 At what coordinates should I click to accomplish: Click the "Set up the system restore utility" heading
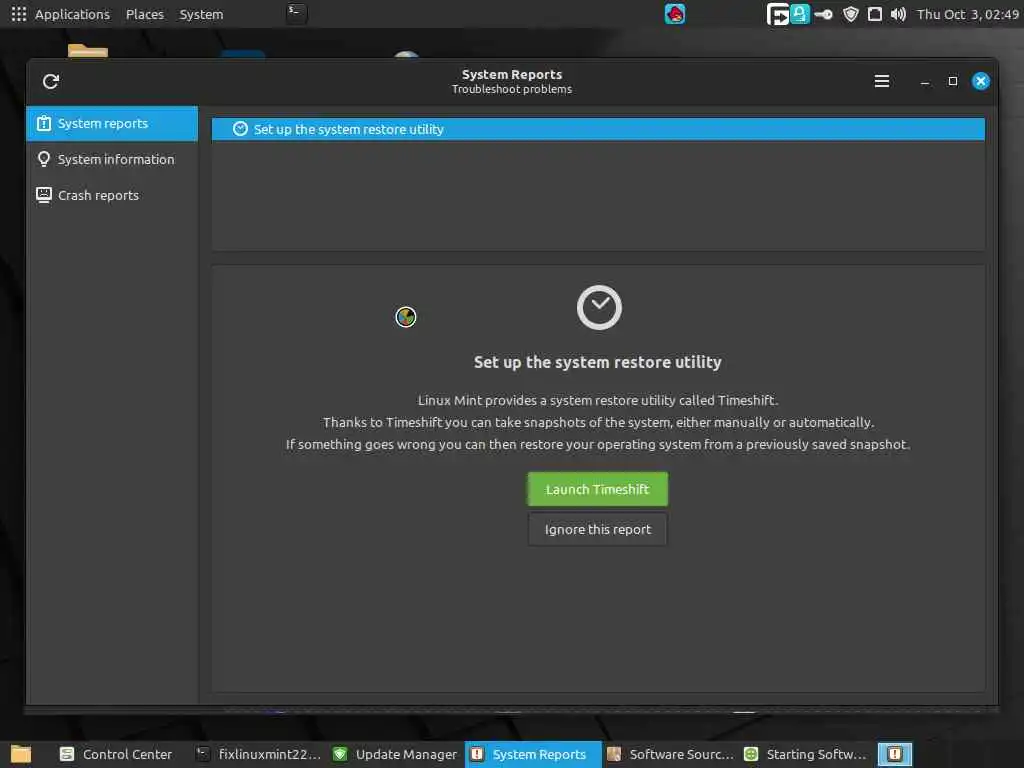click(598, 362)
